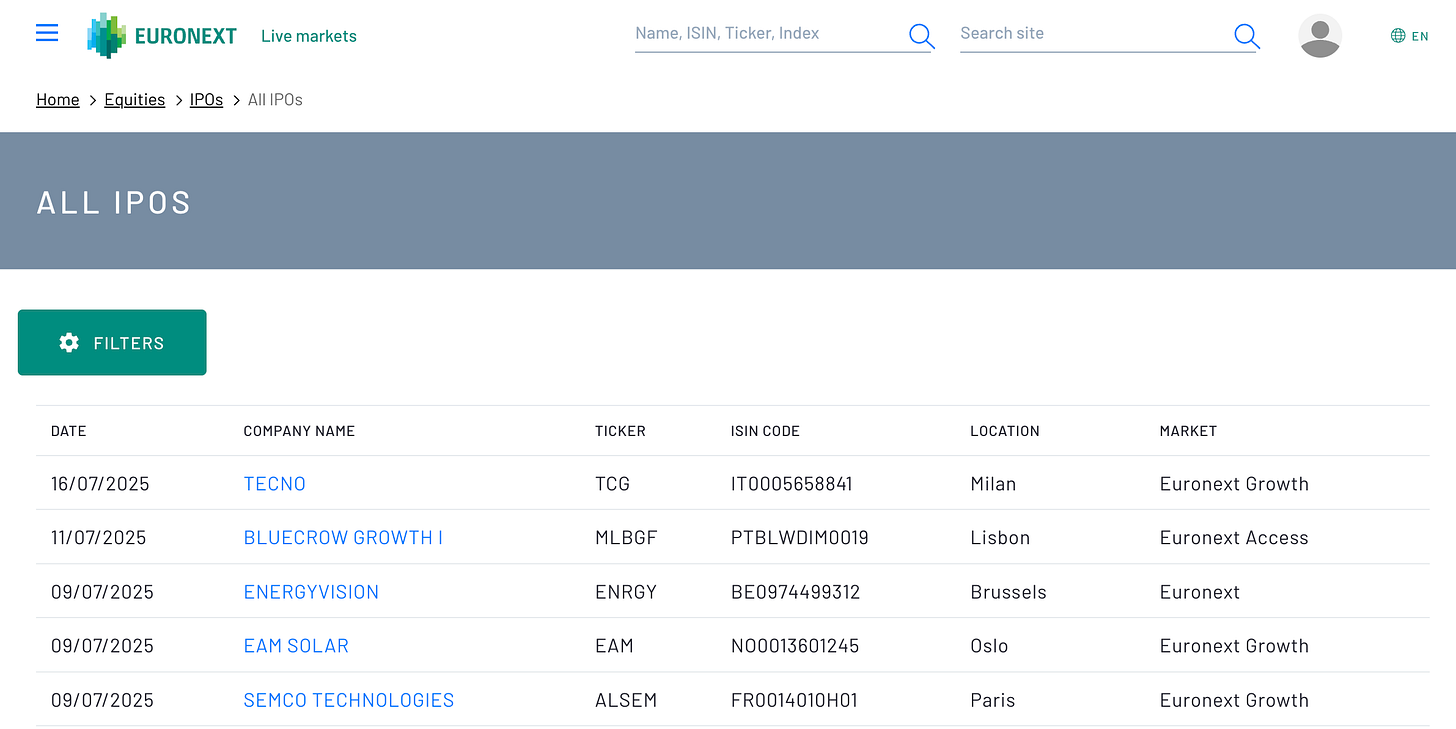Click the Euronext Access market cell
This screenshot has height=729, width=1456.
click(1234, 538)
